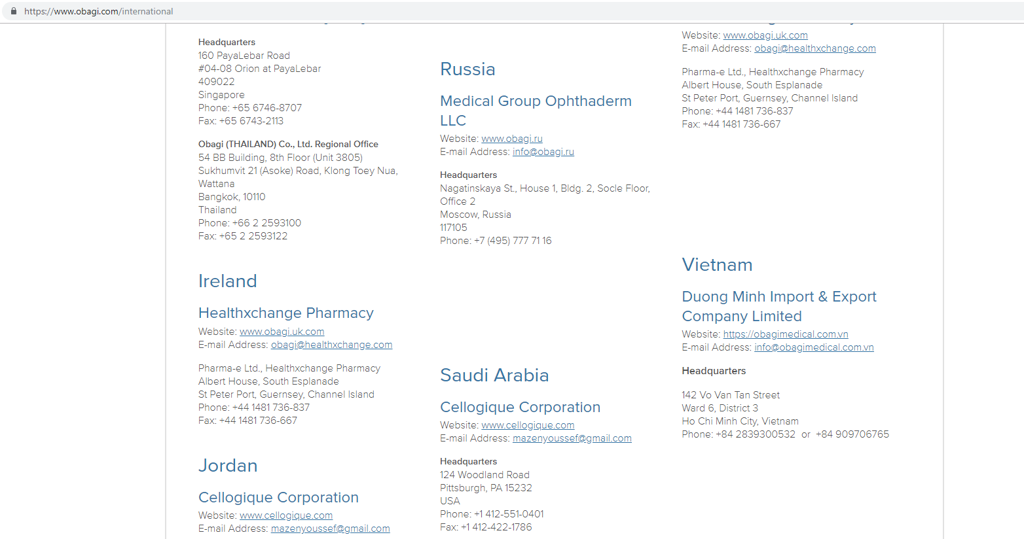Click the padlock icon in address bar
The width and height of the screenshot is (1024, 539).
13,11
